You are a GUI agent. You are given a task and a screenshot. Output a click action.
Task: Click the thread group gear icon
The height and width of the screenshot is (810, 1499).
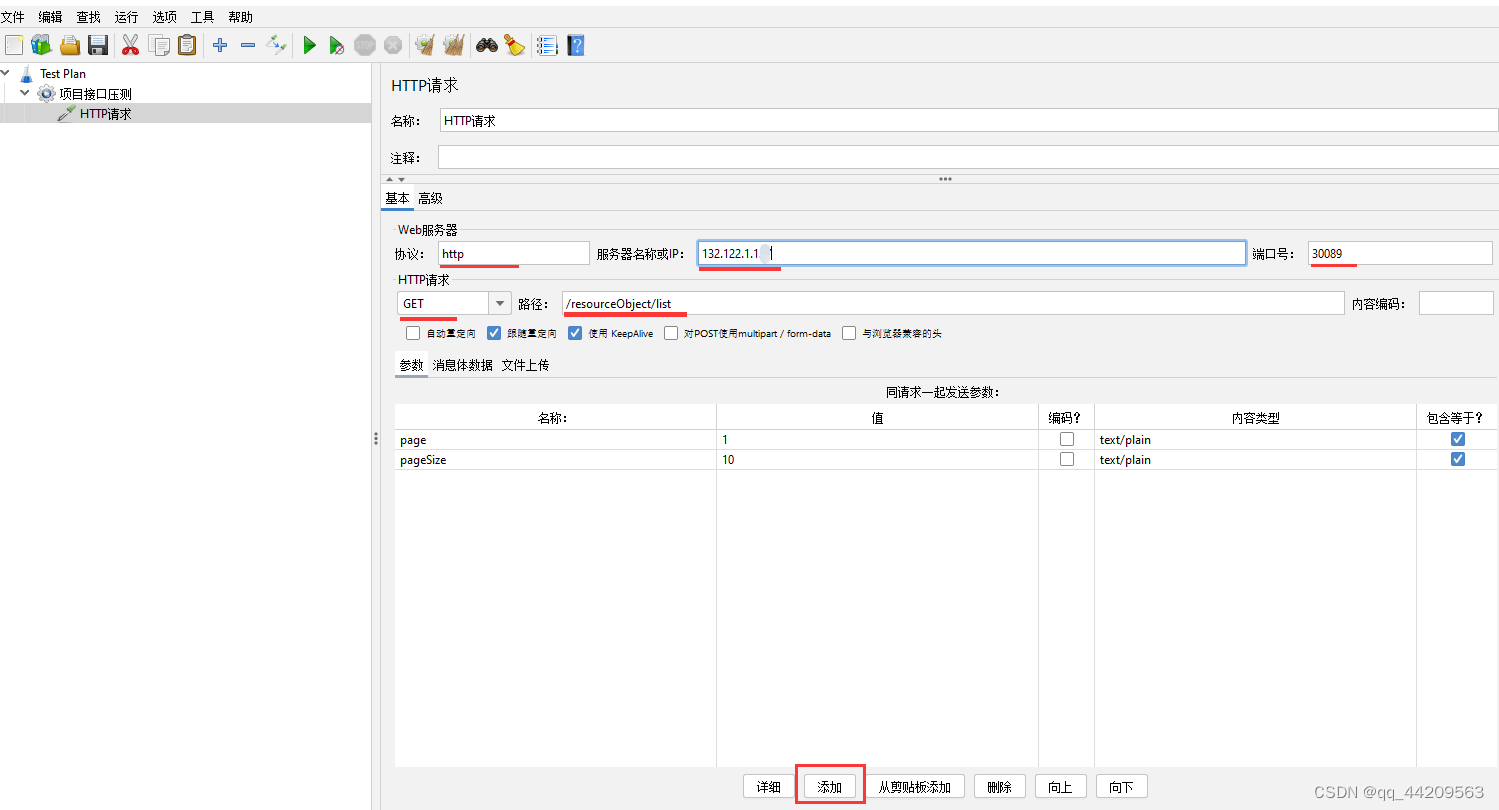(46, 94)
